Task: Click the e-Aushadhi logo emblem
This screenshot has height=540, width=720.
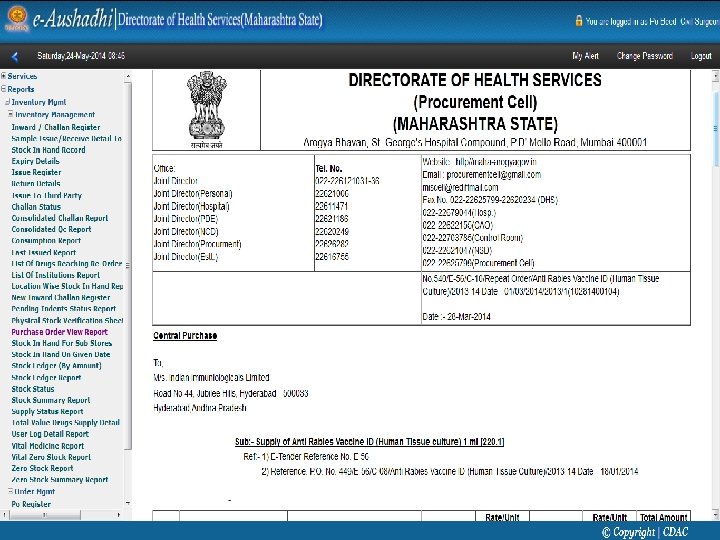Action: [x=17, y=18]
